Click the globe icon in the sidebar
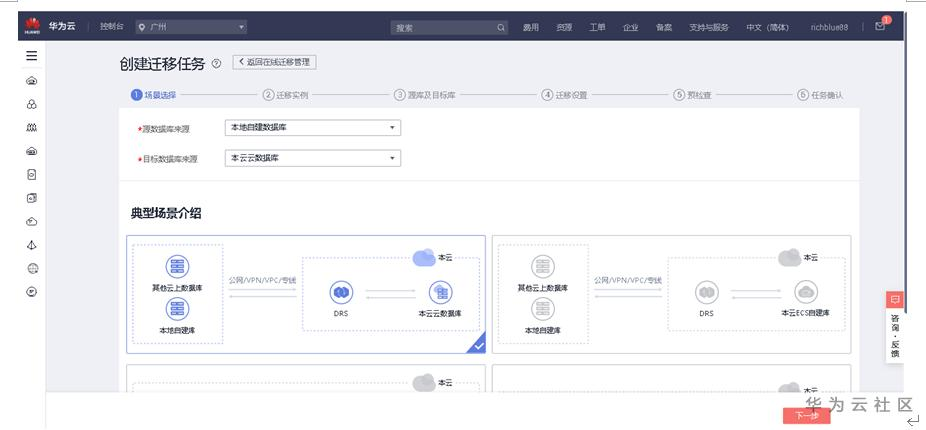The width and height of the screenshot is (926, 430). (x=32, y=269)
